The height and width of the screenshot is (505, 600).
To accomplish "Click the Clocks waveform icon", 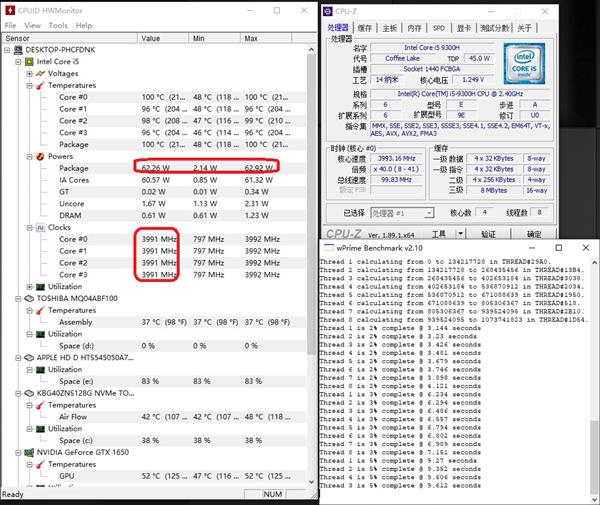I will point(40,228).
